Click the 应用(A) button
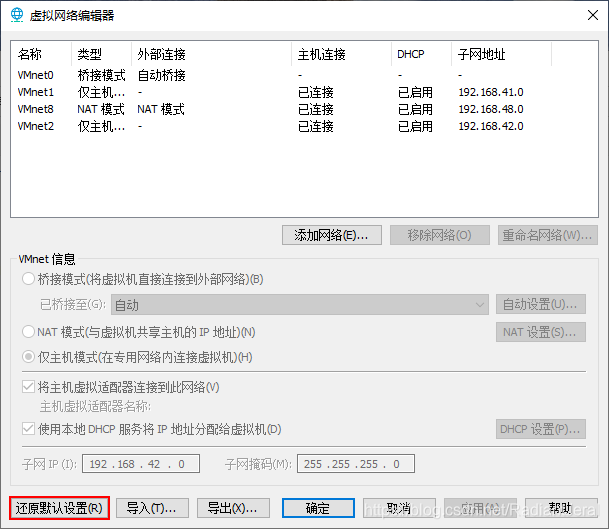609x529 pixels. click(480, 508)
